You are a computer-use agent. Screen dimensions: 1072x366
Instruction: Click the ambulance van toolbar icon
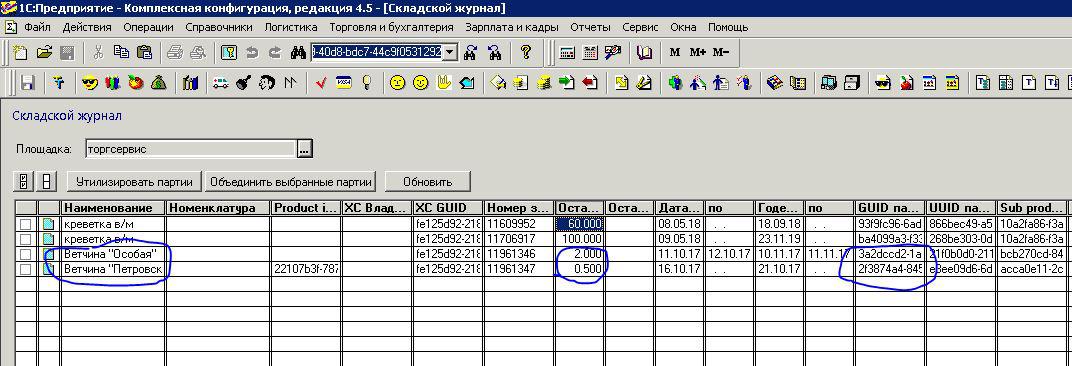click(x=220, y=83)
